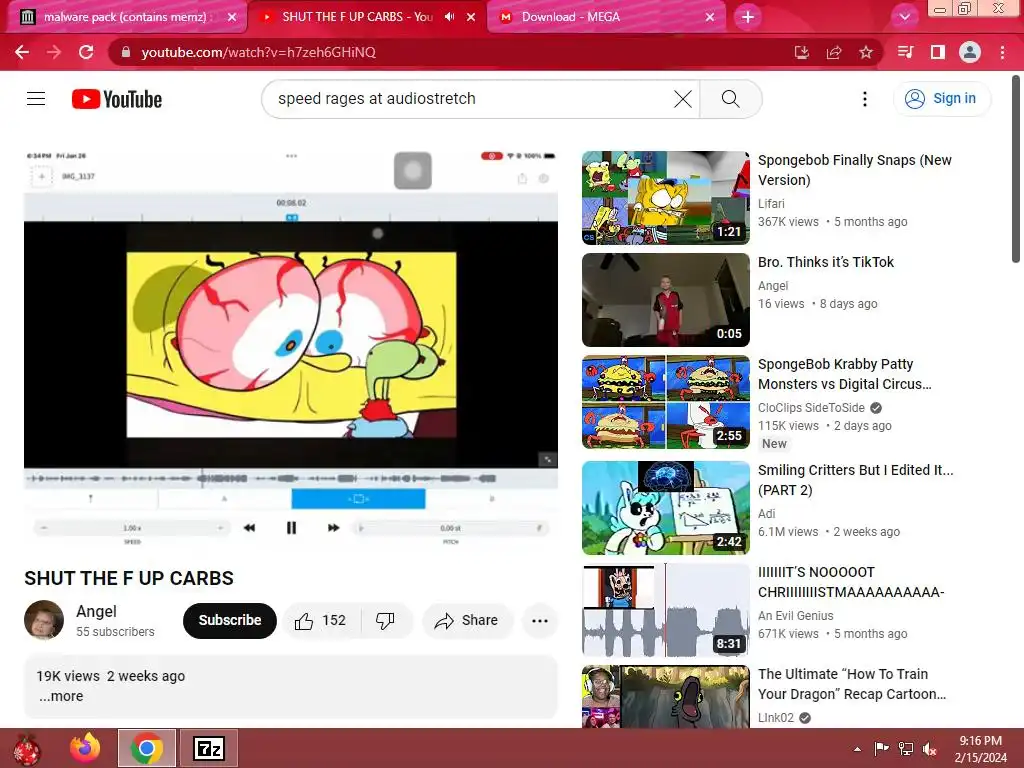Open more actions ellipsis under video
This screenshot has width=1024, height=768.
coord(540,620)
